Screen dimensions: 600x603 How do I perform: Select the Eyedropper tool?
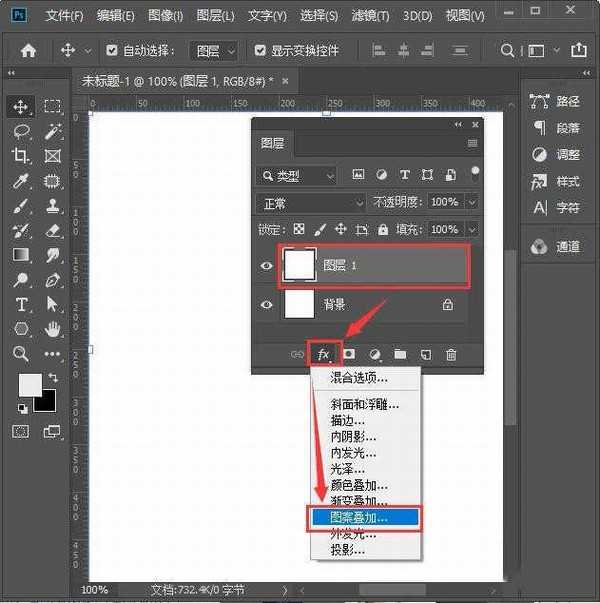[20, 181]
